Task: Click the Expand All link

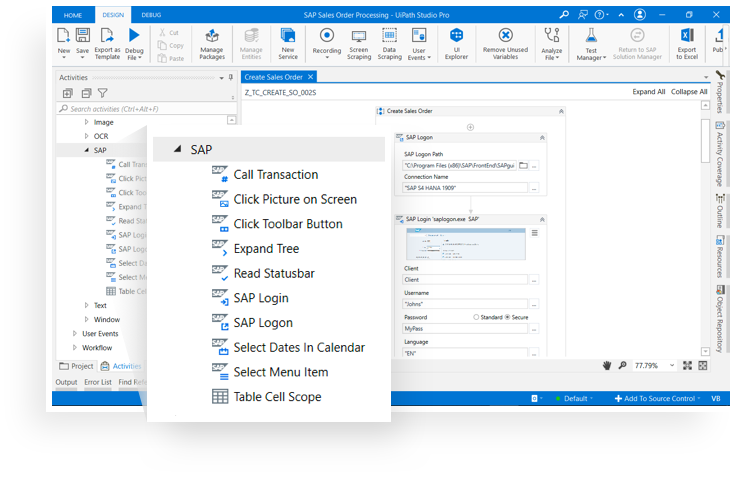Action: click(x=648, y=92)
